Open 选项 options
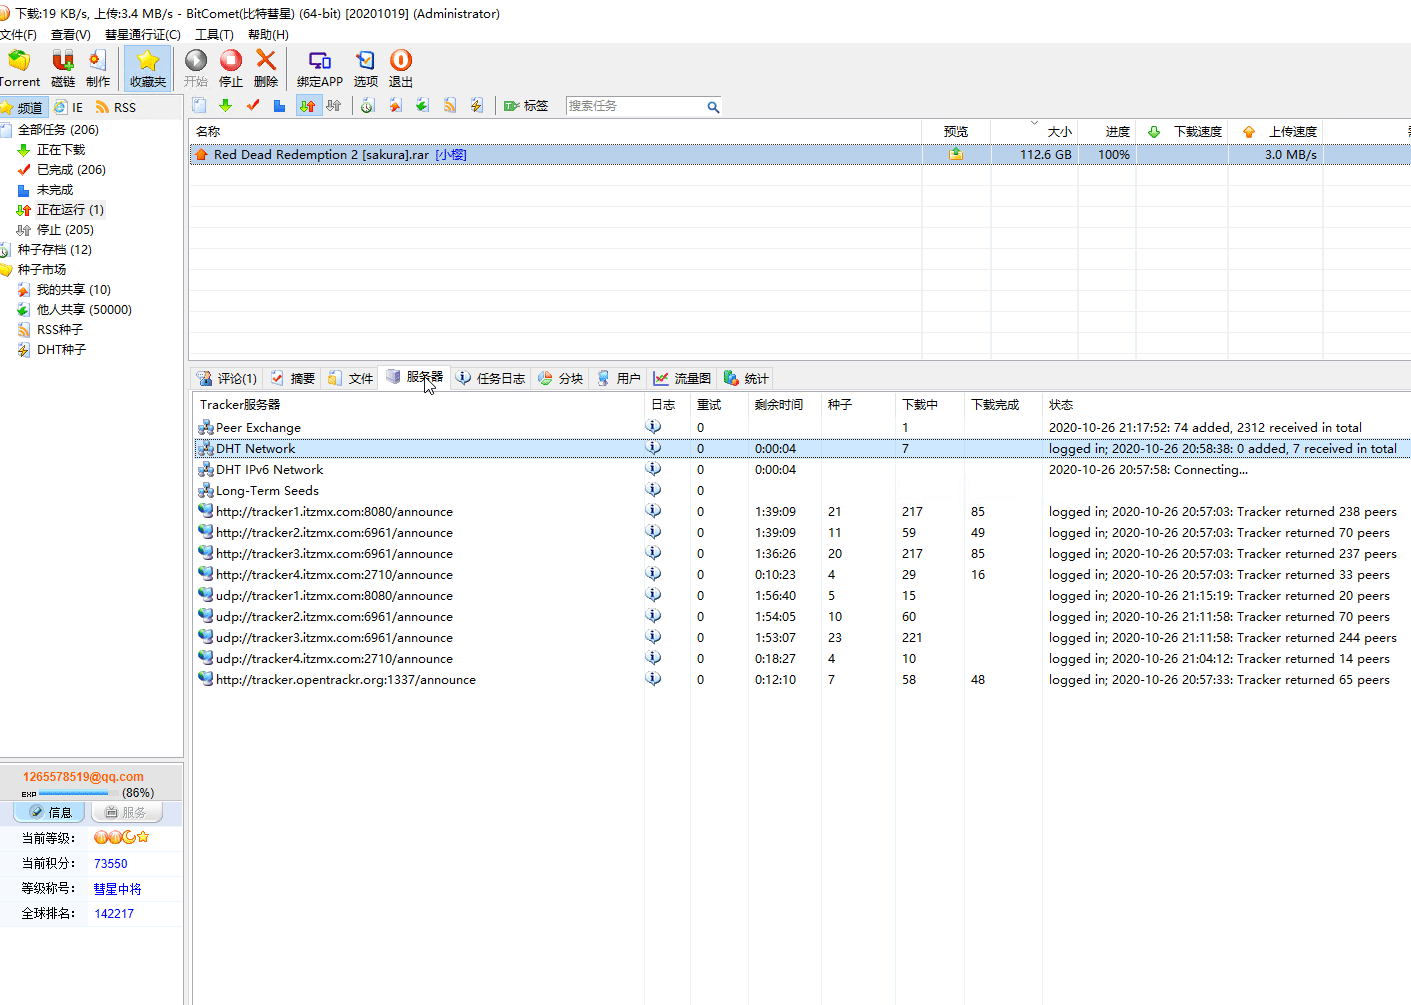 (366, 68)
